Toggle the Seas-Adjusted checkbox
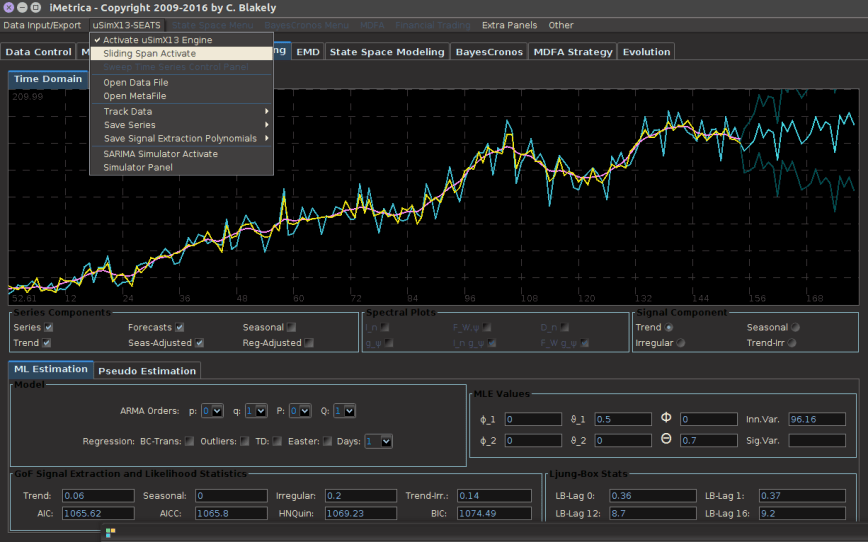The image size is (868, 542). pyautogui.click(x=200, y=343)
